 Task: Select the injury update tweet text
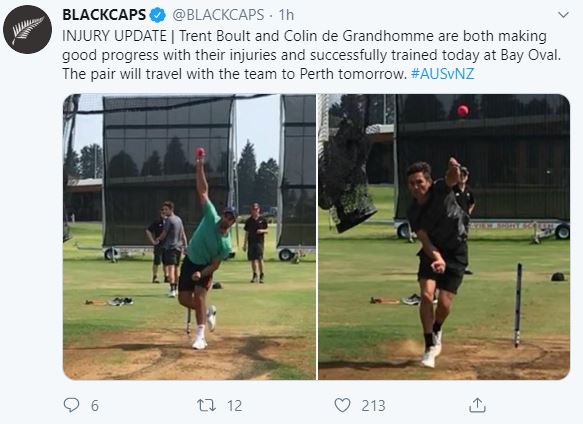click(x=312, y=55)
